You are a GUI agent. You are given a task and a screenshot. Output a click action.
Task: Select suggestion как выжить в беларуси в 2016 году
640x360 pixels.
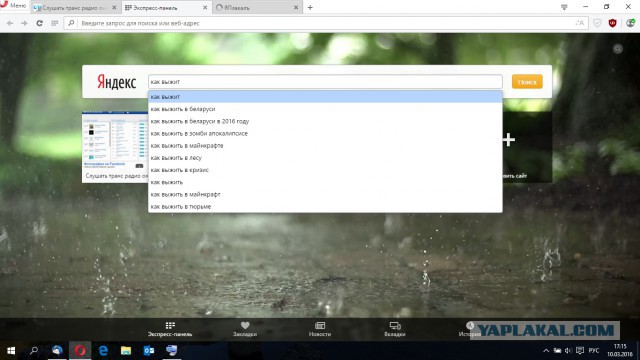point(325,121)
